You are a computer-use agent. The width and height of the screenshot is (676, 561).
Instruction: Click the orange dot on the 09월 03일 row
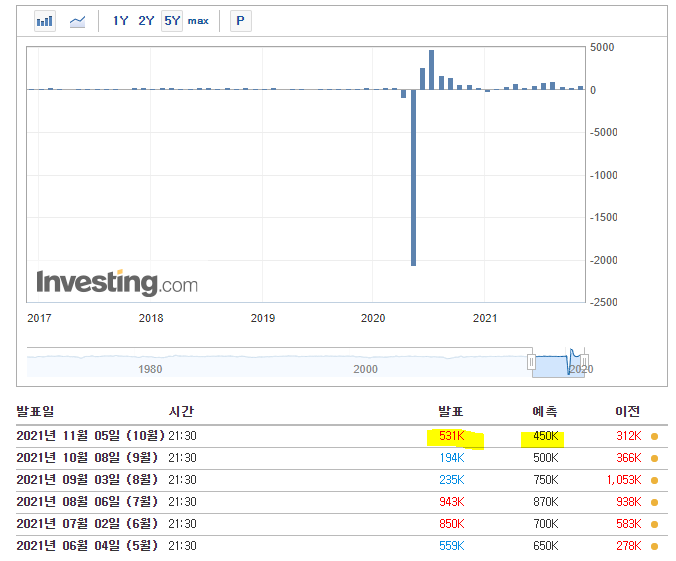click(x=654, y=480)
